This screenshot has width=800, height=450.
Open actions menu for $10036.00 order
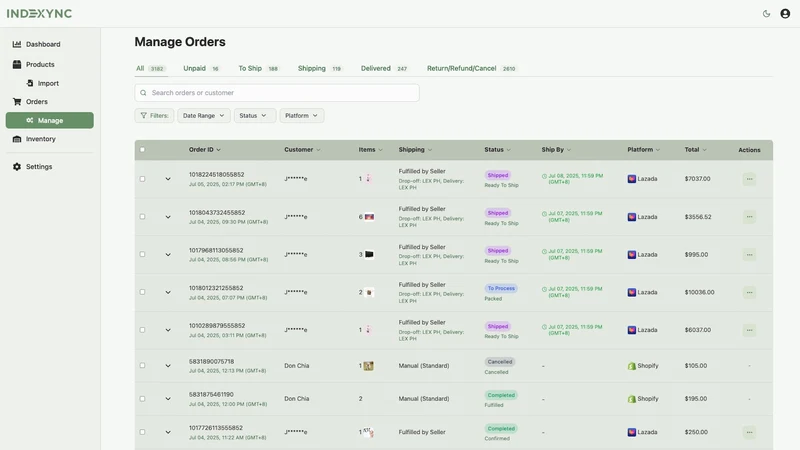[749, 292]
